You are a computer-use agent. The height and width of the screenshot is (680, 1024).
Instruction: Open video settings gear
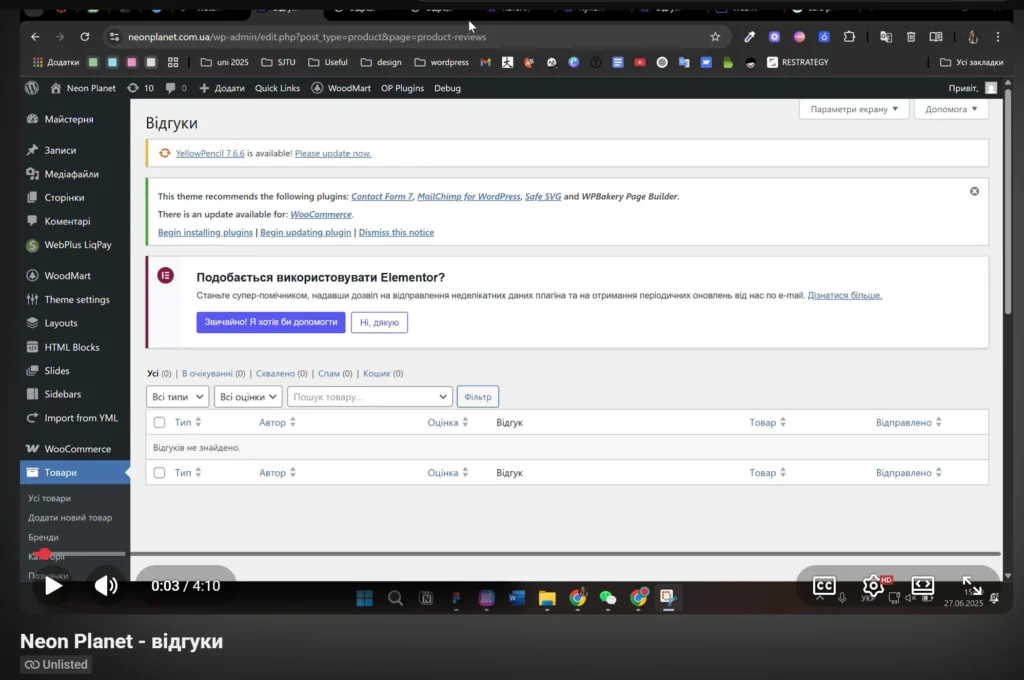point(873,585)
